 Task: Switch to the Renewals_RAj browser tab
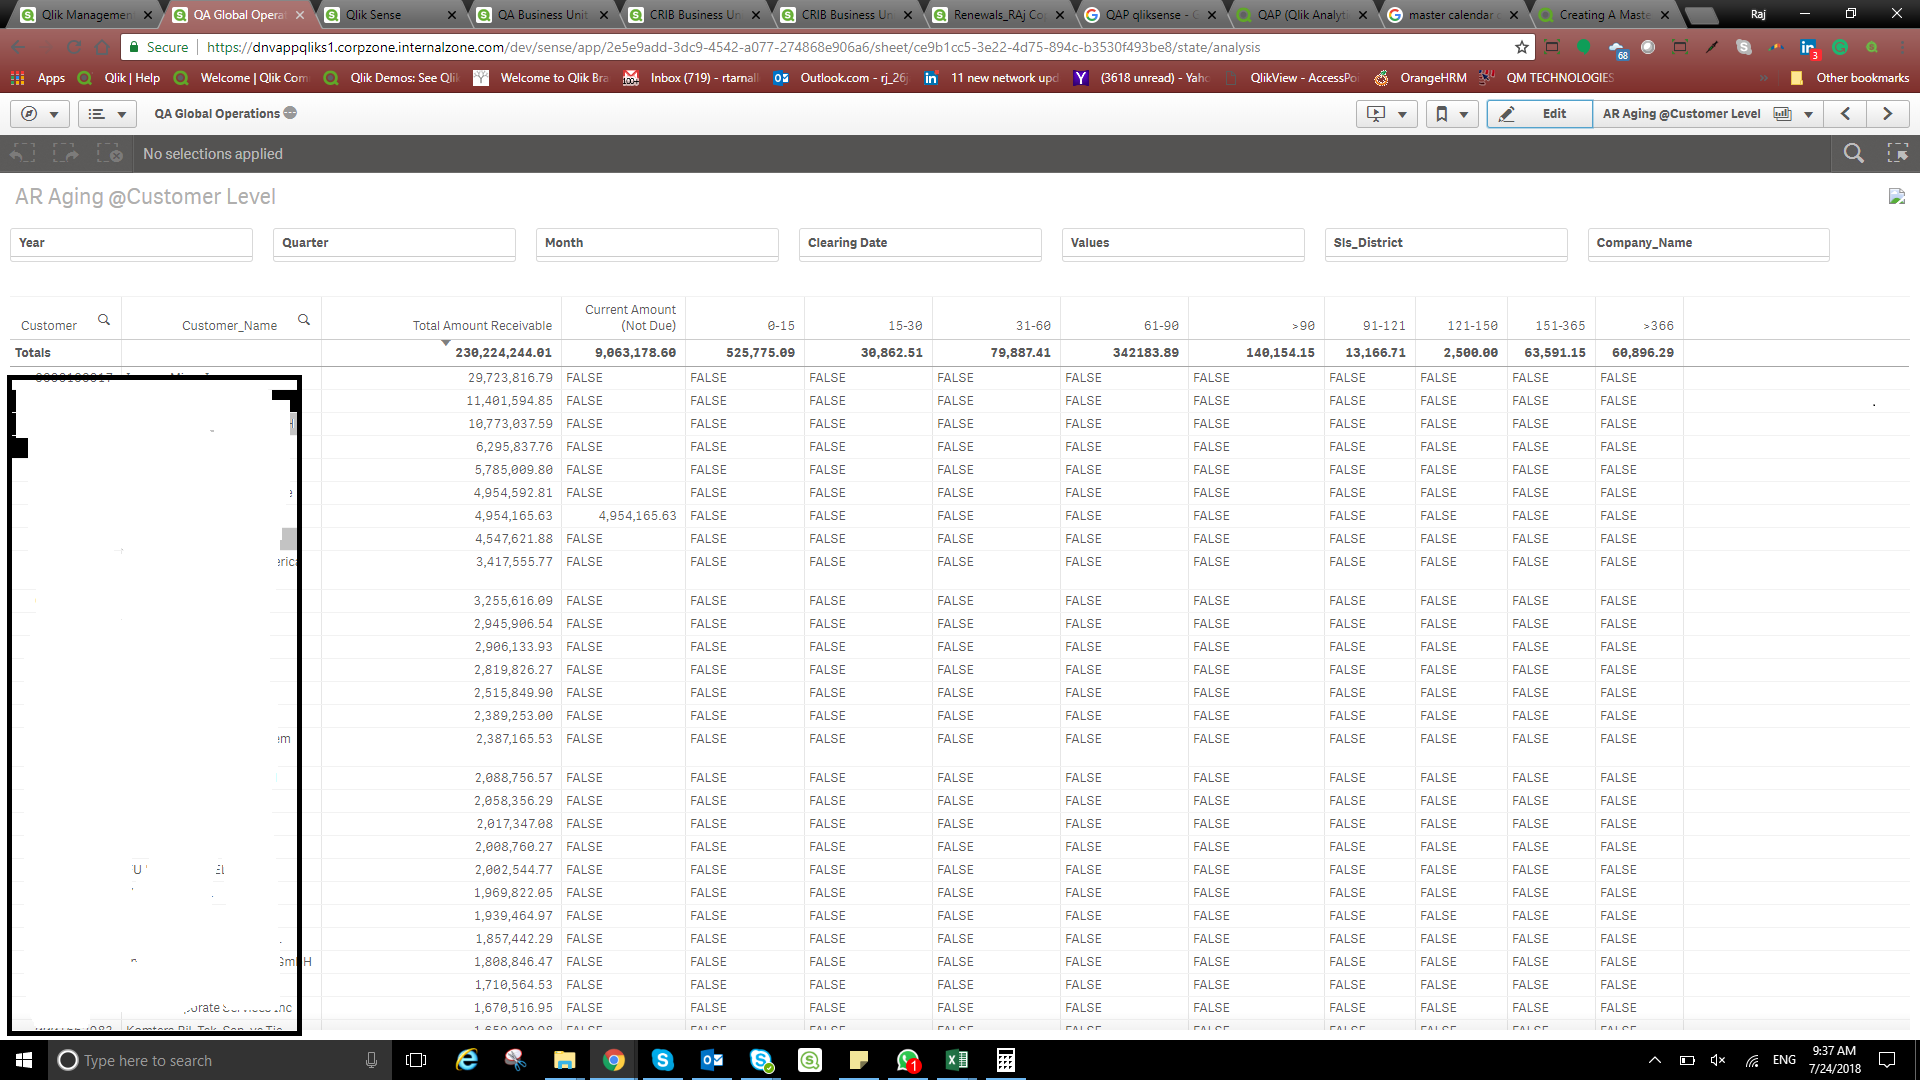pyautogui.click(x=996, y=15)
